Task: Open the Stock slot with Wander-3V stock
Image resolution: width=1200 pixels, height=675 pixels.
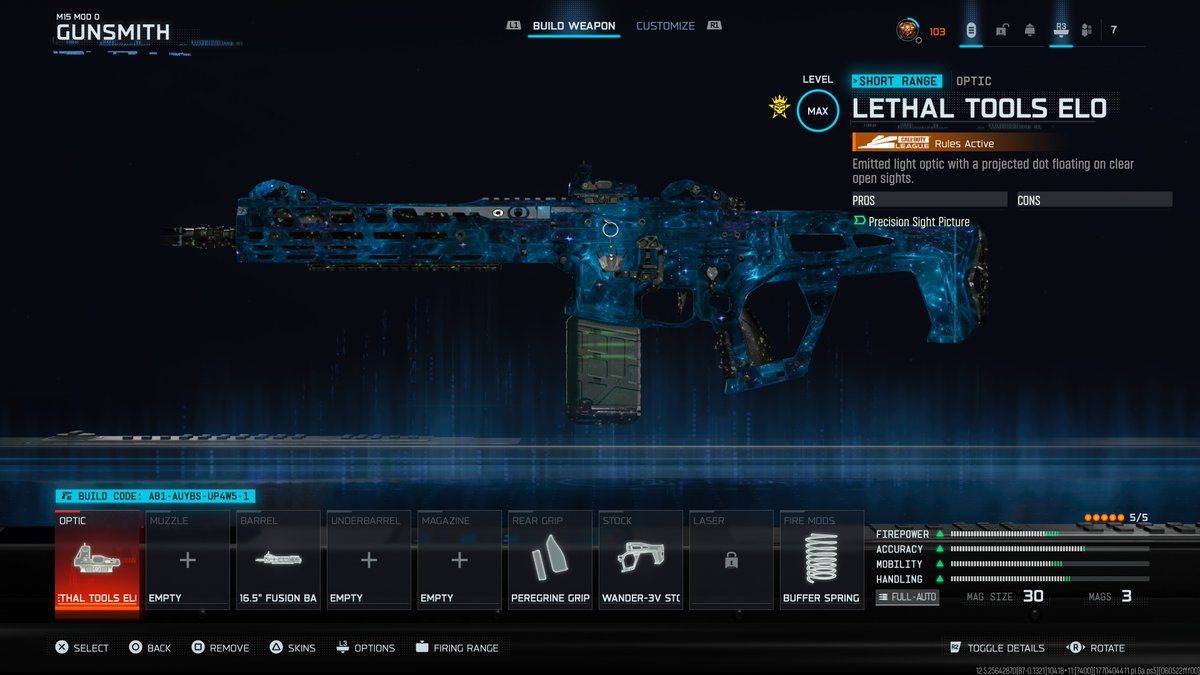Action: [640, 559]
